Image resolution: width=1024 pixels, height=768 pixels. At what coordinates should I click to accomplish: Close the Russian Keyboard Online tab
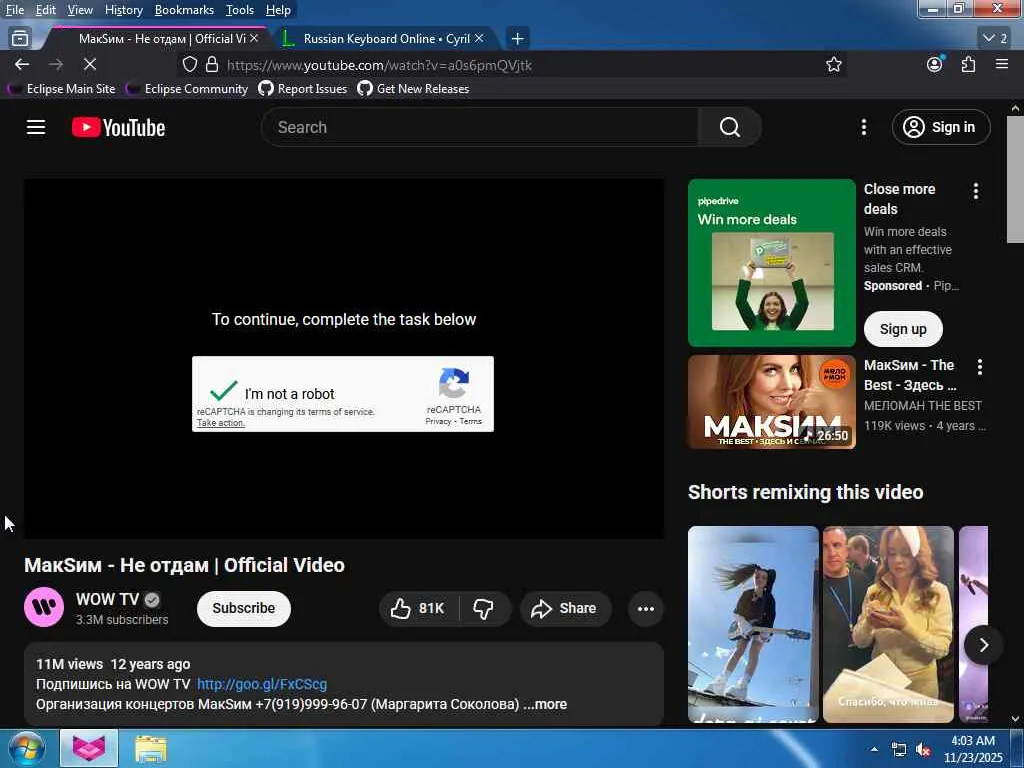(x=479, y=39)
